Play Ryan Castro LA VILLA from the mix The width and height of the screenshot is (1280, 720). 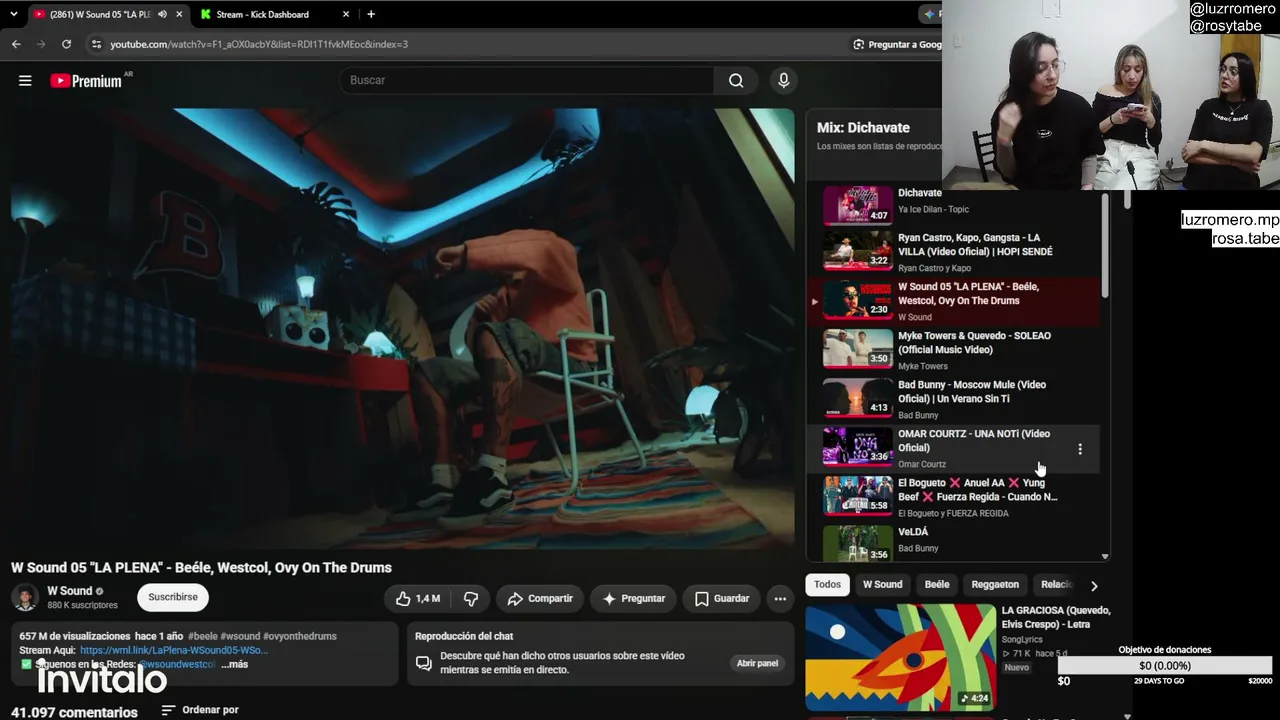(x=953, y=252)
